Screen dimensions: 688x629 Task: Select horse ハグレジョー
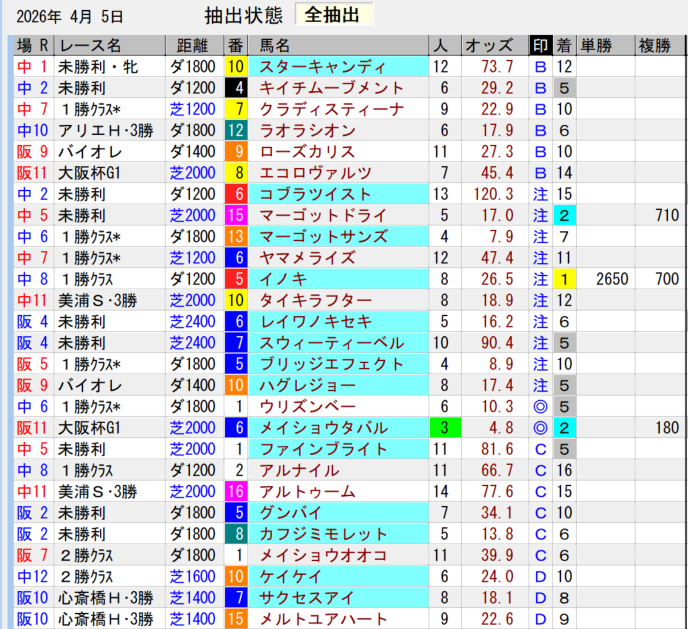click(x=338, y=386)
